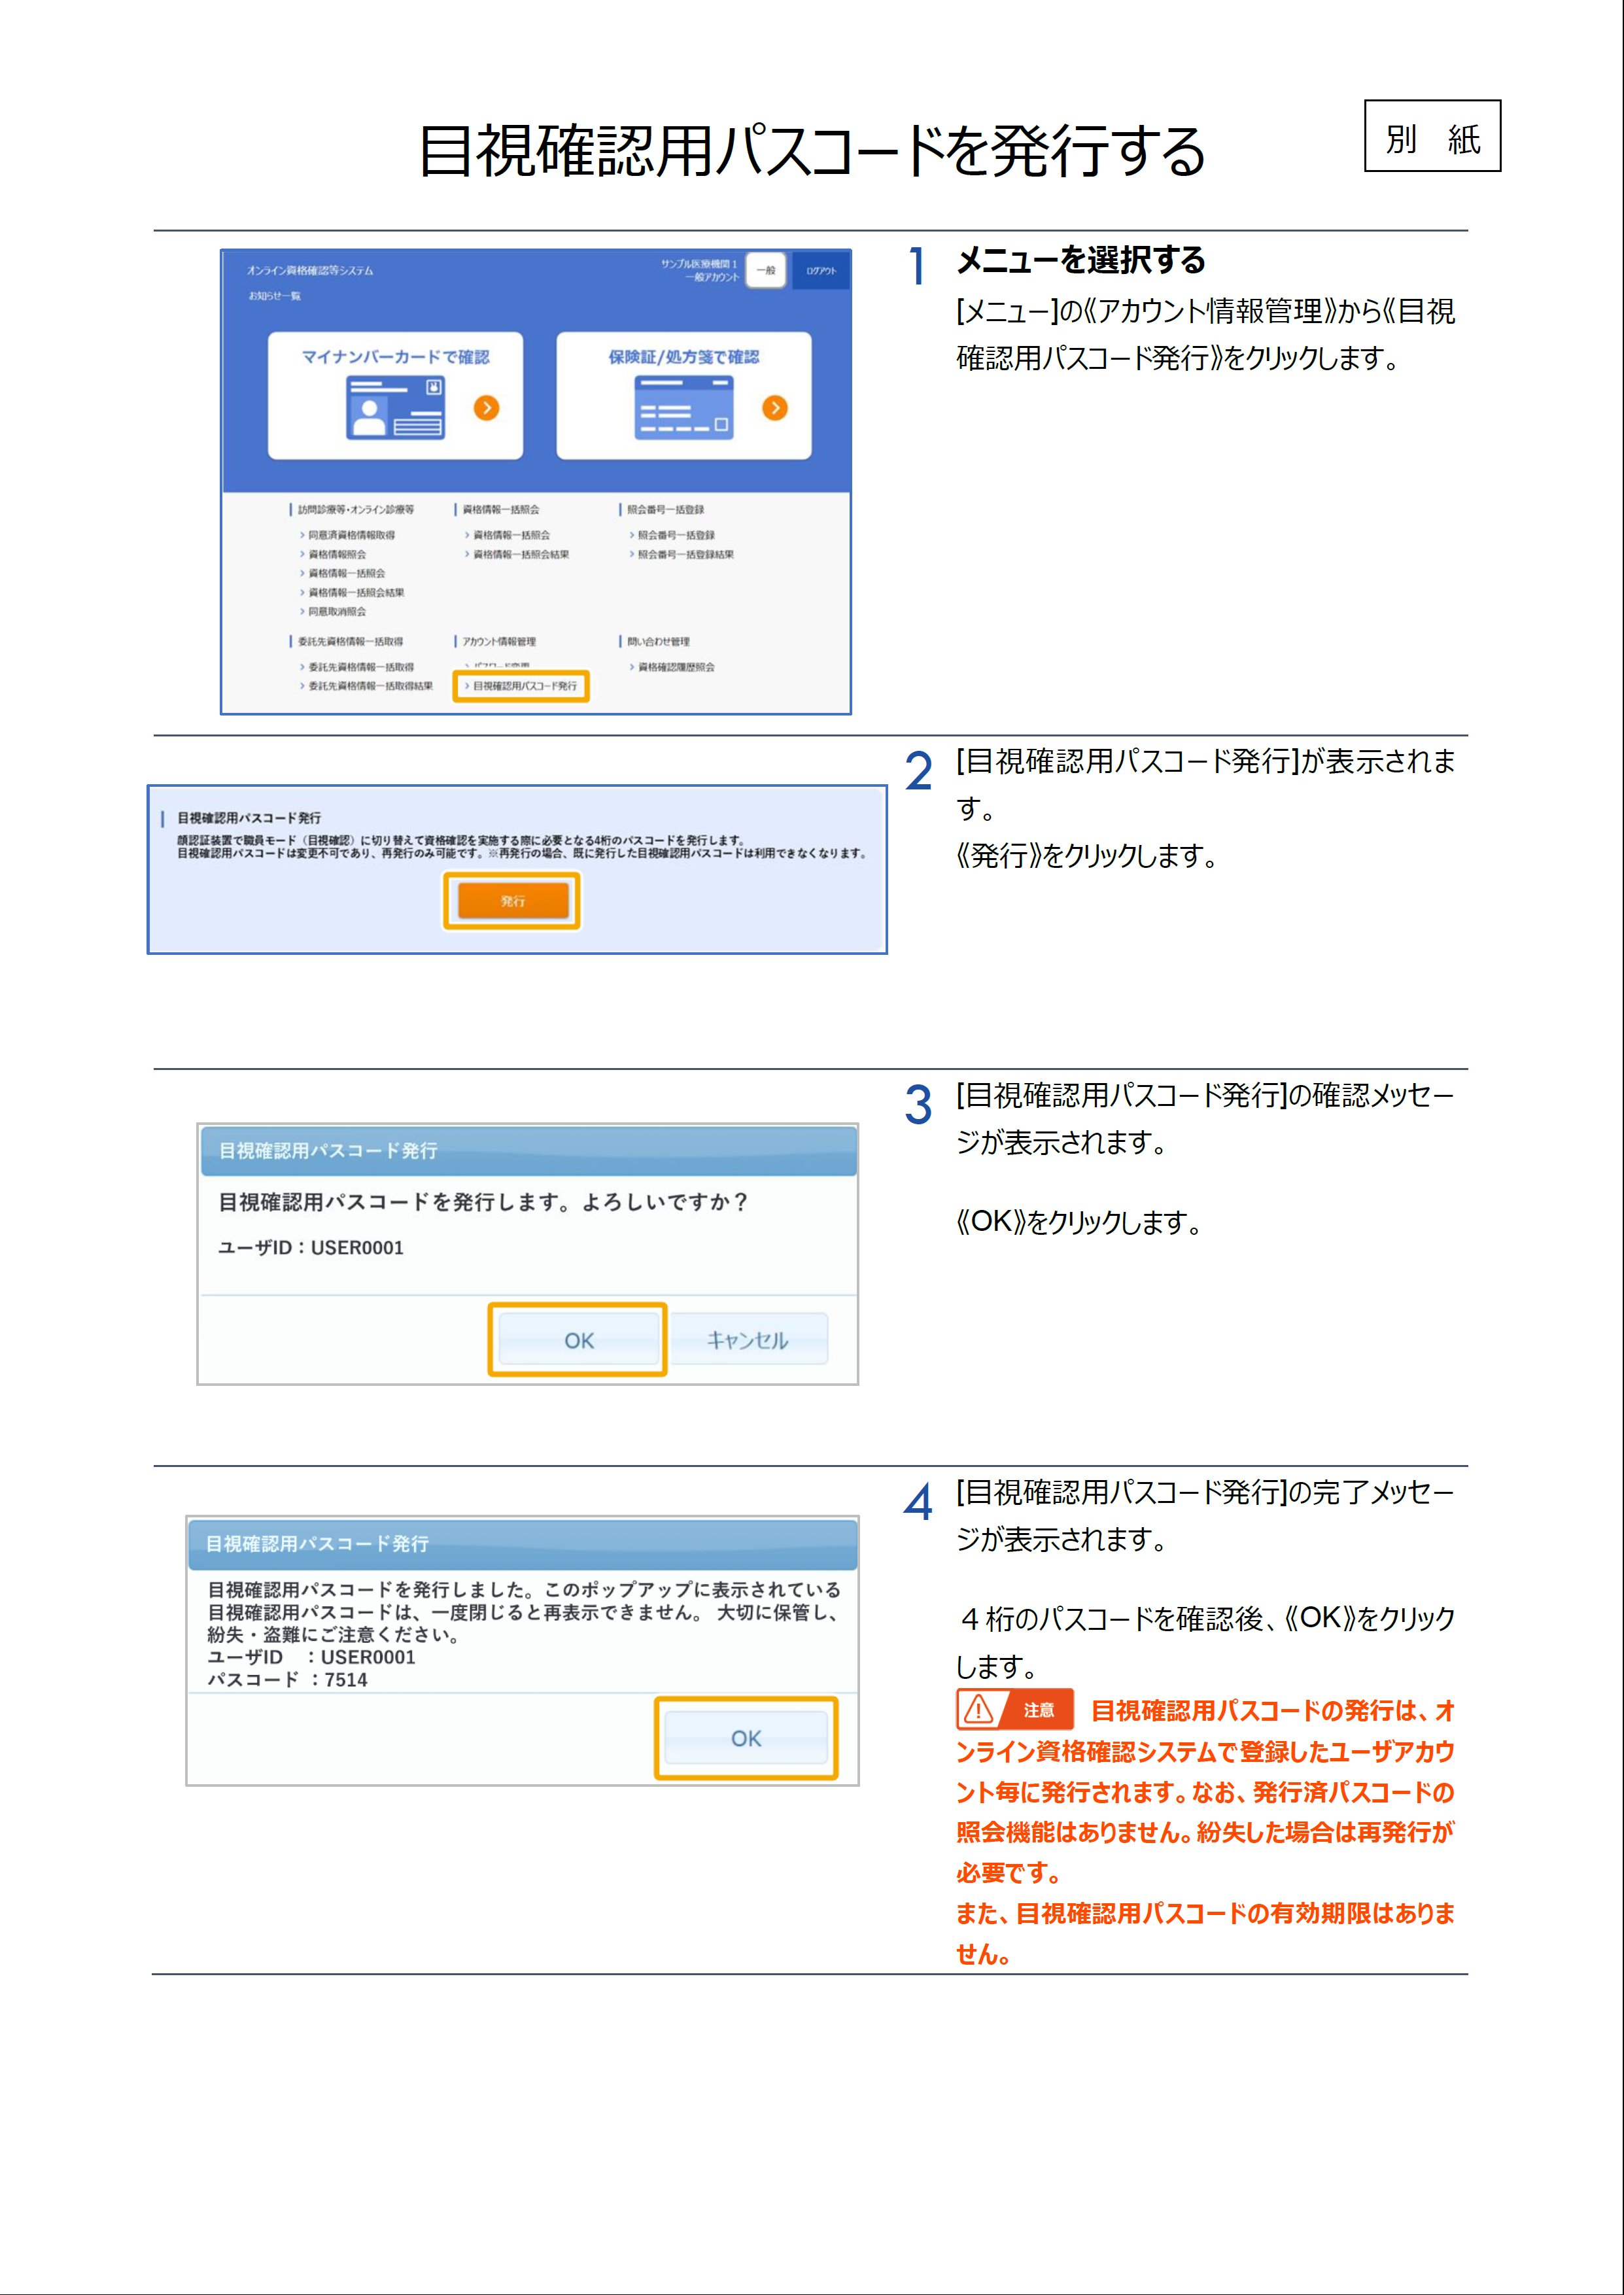Image resolution: width=1624 pixels, height=2295 pixels.
Task: Click the 訪問診療等・オンライン診療等 section heading
Action: tap(355, 510)
